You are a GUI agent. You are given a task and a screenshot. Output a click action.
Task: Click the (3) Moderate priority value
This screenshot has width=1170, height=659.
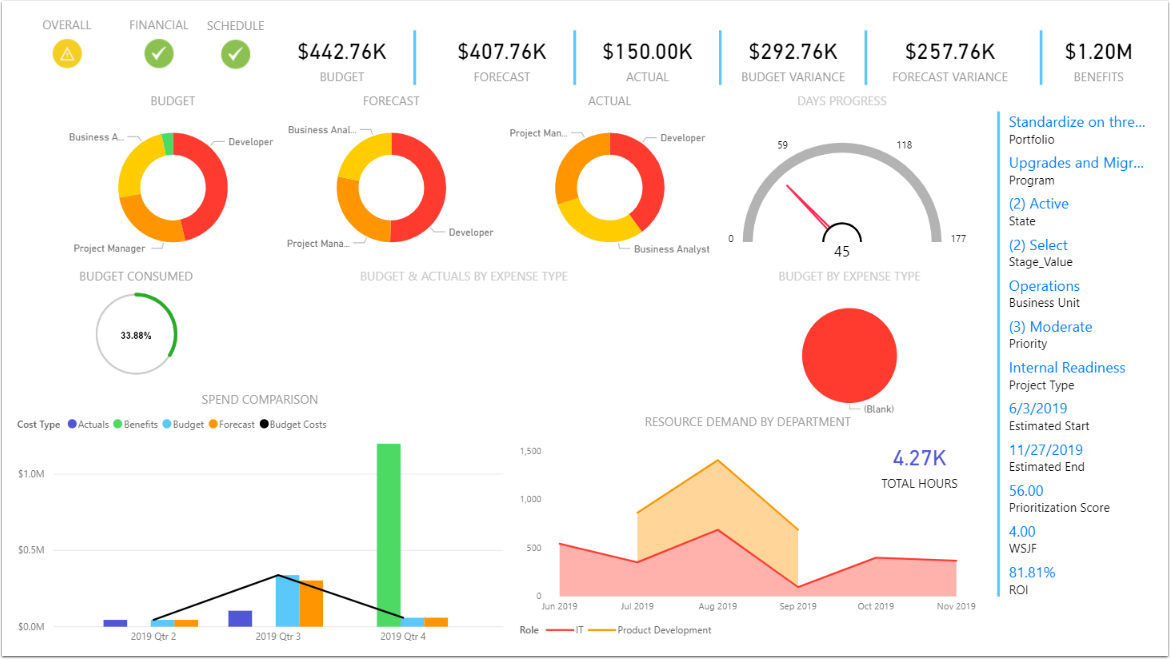point(1051,327)
